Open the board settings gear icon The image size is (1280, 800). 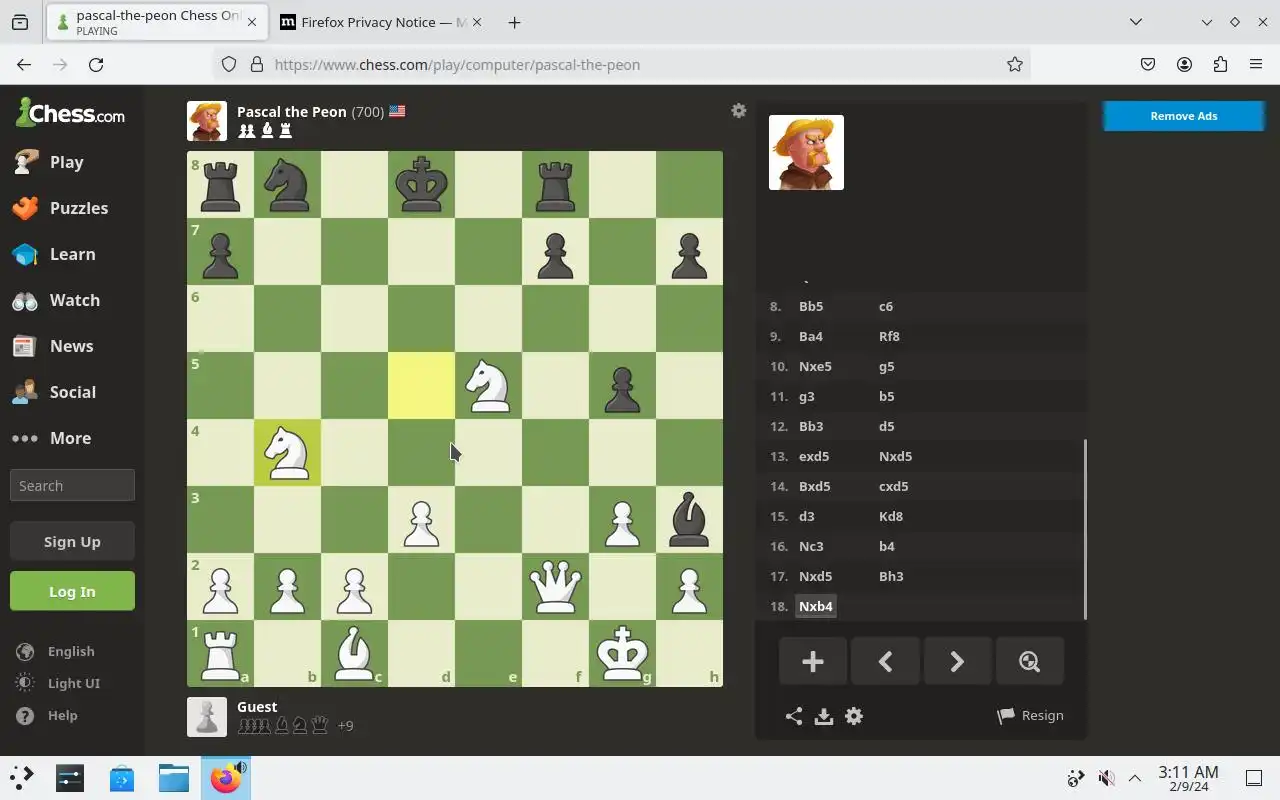[739, 111]
